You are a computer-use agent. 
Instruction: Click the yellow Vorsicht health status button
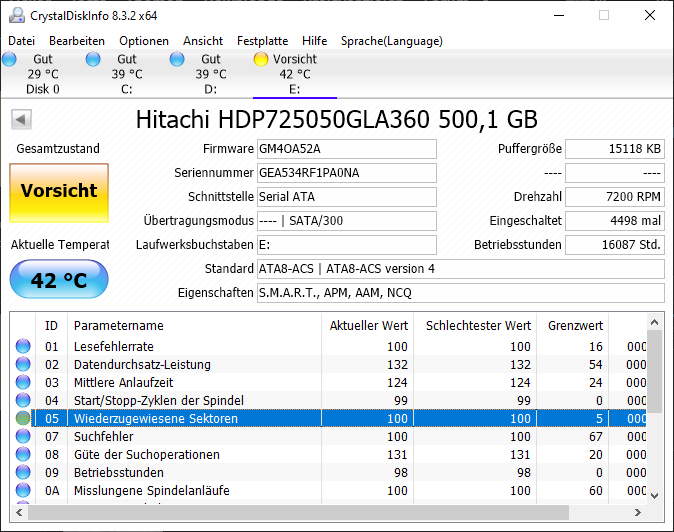pyautogui.click(x=59, y=193)
